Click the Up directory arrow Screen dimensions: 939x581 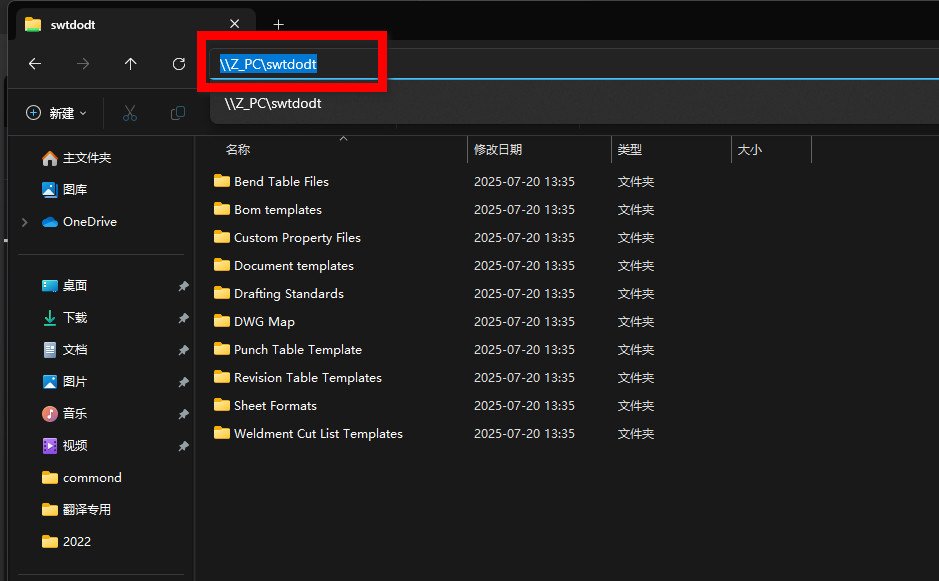click(x=131, y=64)
